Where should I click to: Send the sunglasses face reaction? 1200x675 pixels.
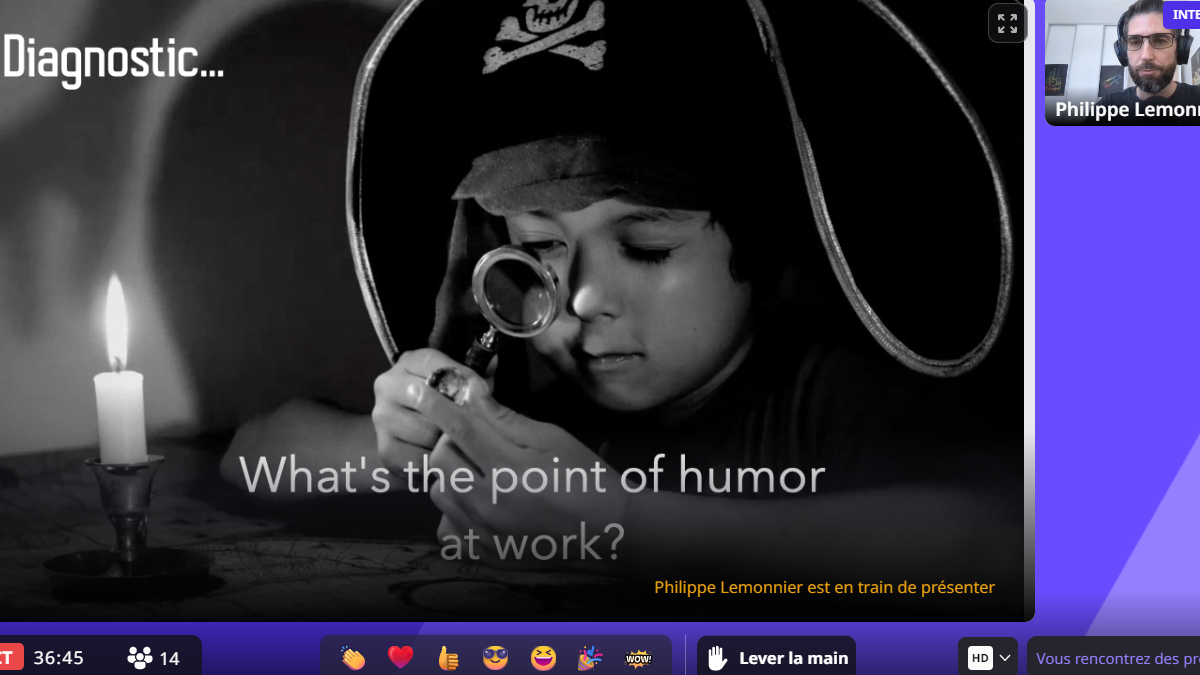495,658
